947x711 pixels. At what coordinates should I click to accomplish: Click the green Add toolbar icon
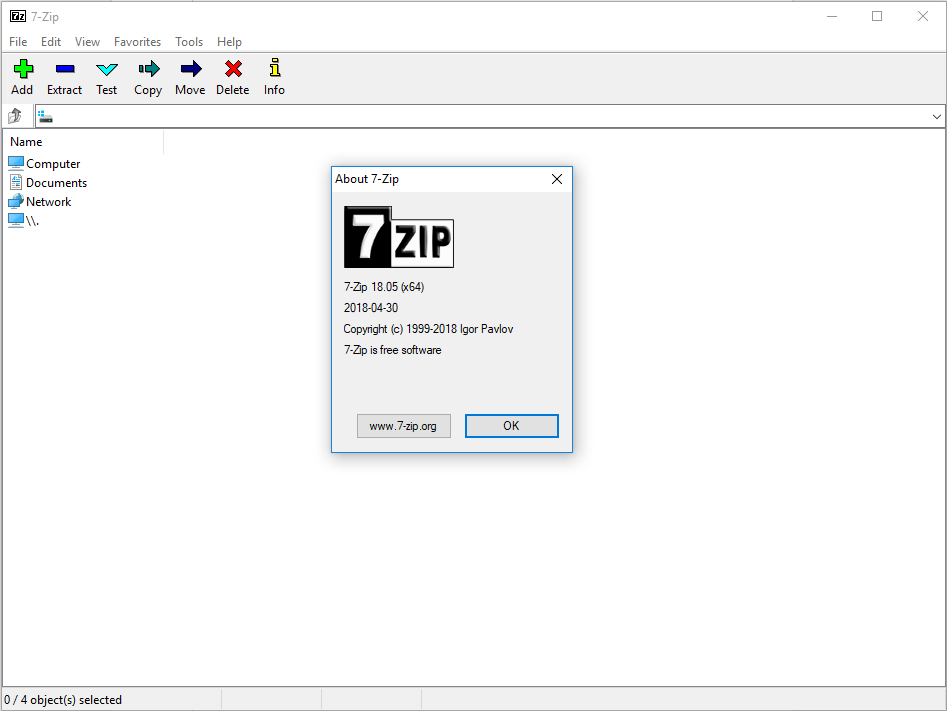click(x=23, y=69)
